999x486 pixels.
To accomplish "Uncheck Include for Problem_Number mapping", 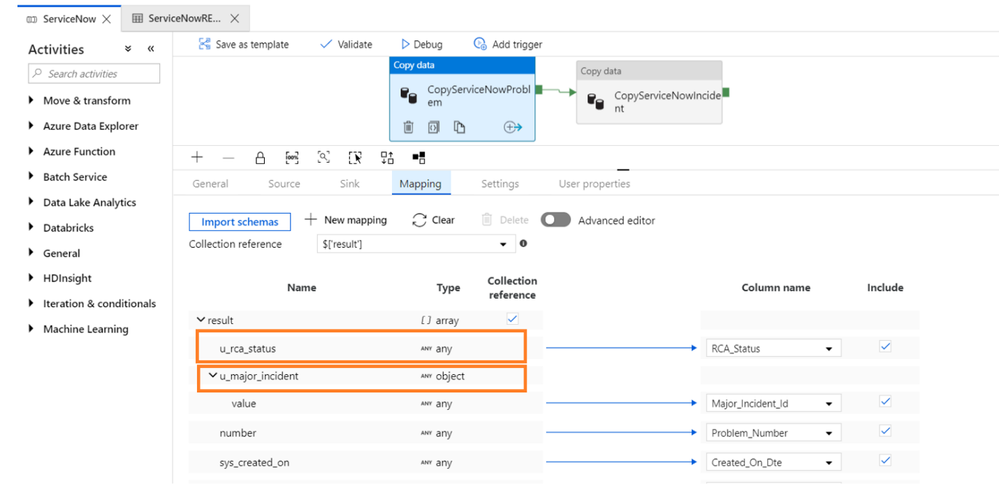I will (x=885, y=431).
